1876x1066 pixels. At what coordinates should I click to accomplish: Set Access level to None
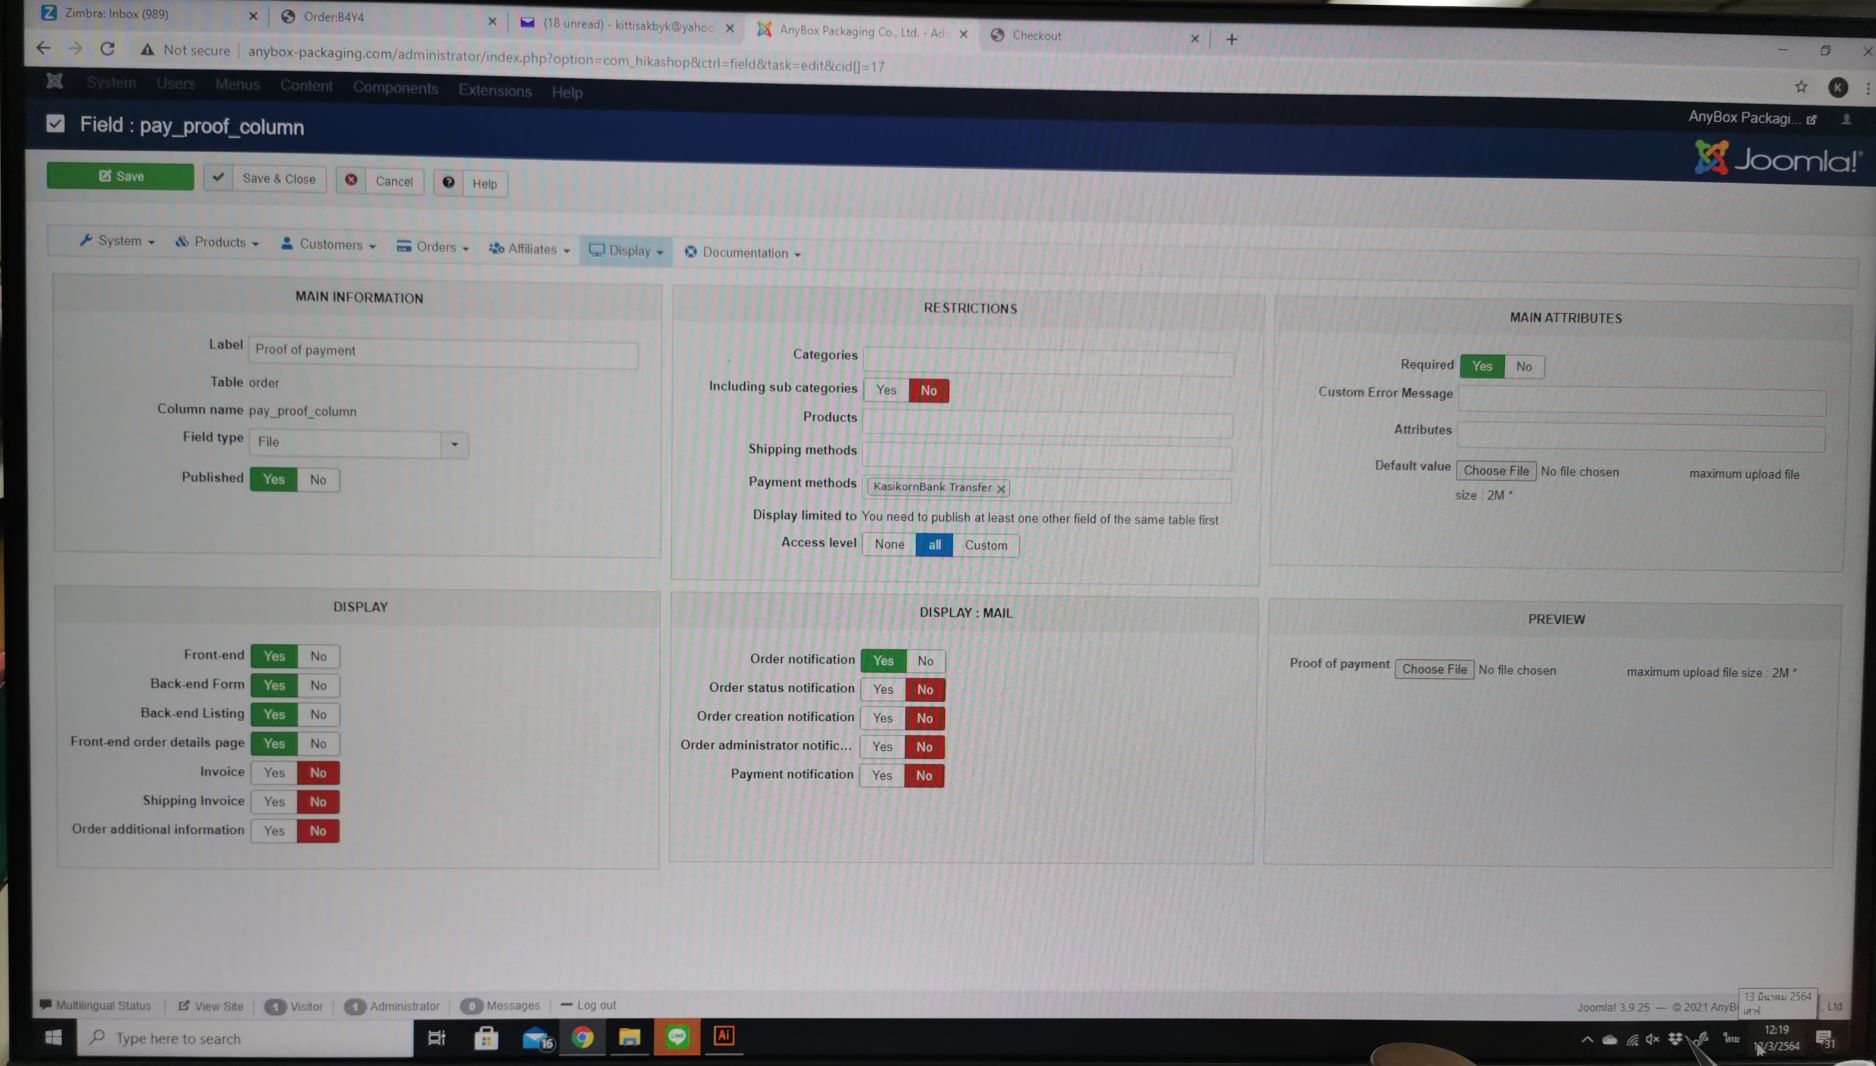(x=889, y=545)
